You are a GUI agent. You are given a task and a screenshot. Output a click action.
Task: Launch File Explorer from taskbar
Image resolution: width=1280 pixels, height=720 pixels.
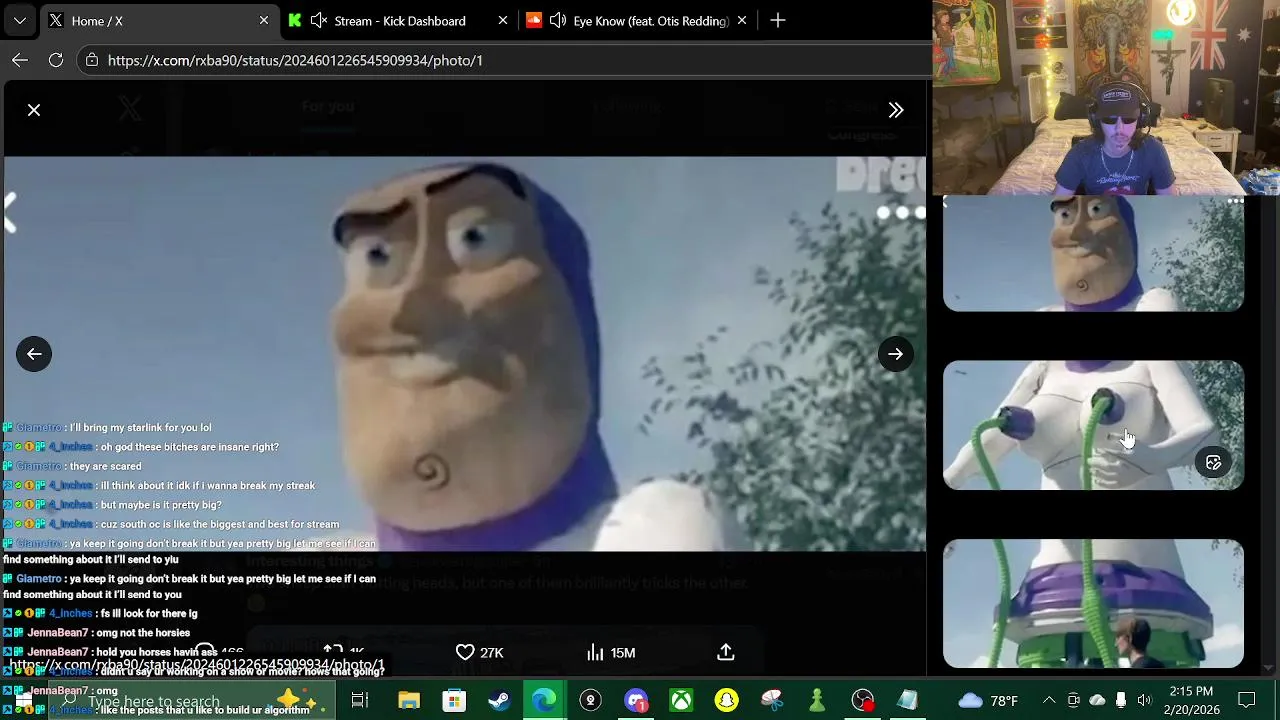tap(408, 701)
